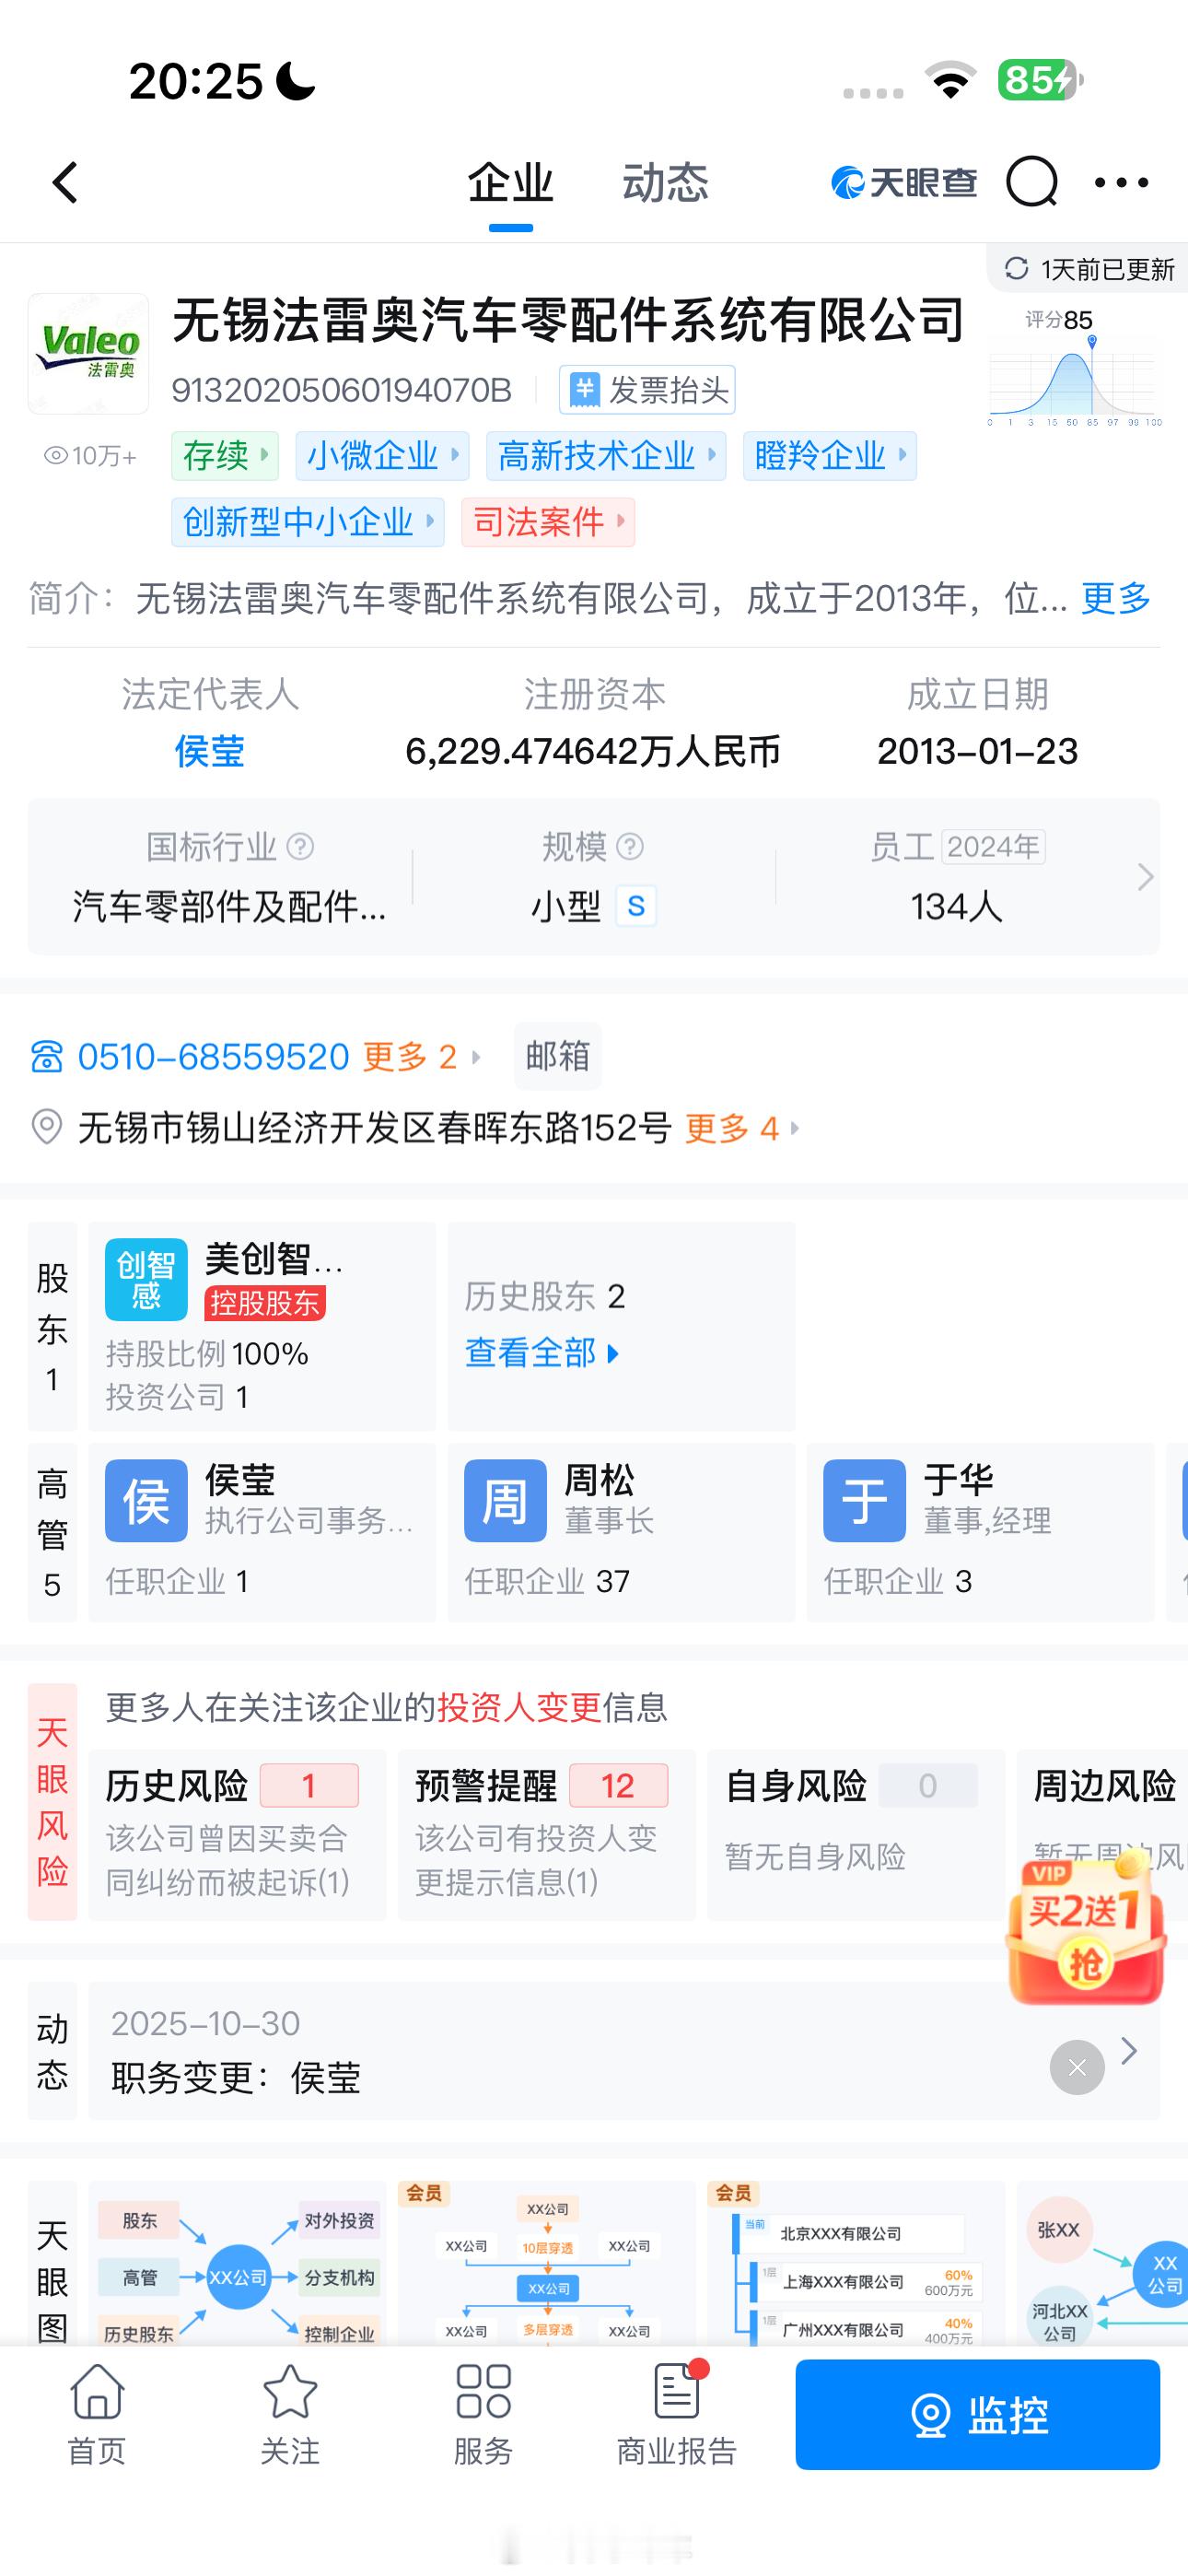Switch to the 企业 tab
The height and width of the screenshot is (2576, 1188).
pyautogui.click(x=510, y=183)
